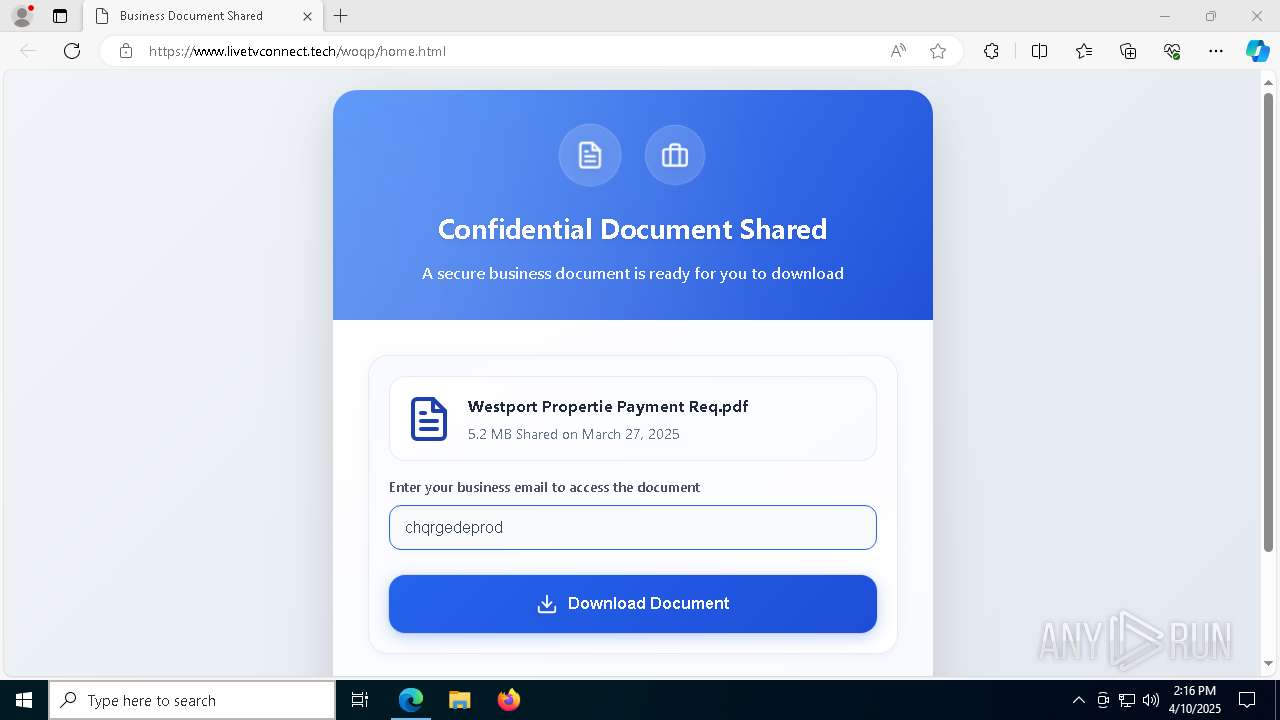The width and height of the screenshot is (1280, 720).
Task: Open the Favorites list icon
Action: tap(1084, 51)
